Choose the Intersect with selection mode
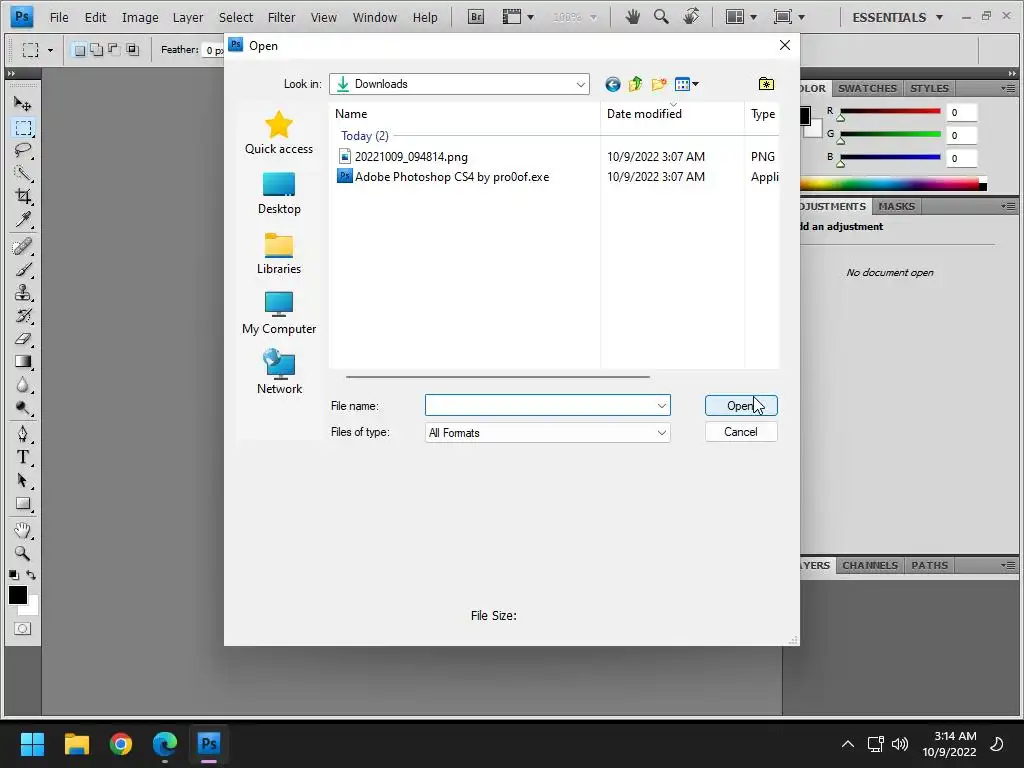Image resolution: width=1024 pixels, height=768 pixels. point(132,50)
